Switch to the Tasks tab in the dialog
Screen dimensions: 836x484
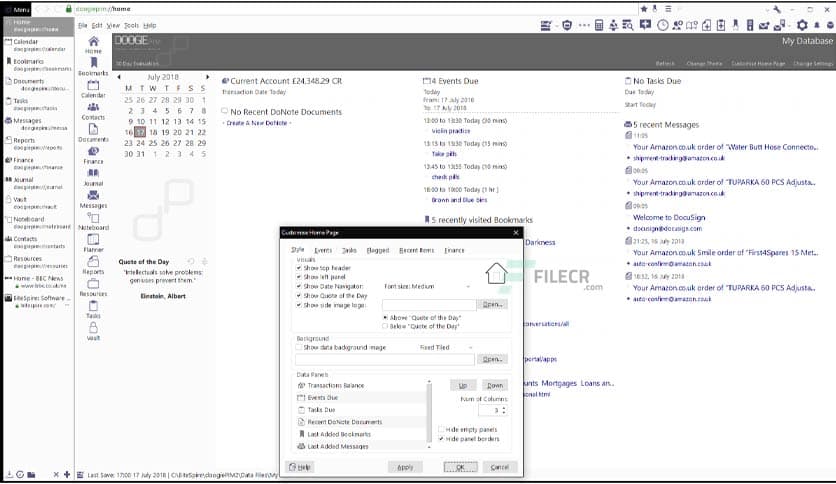pos(349,250)
